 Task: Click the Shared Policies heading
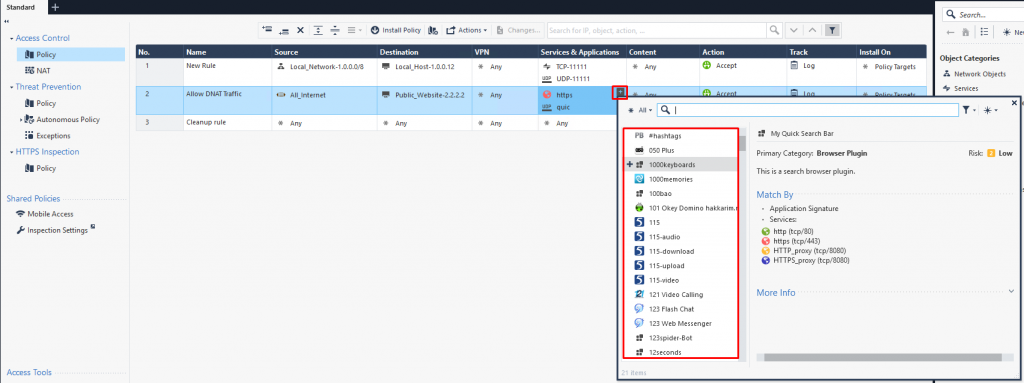tap(33, 199)
